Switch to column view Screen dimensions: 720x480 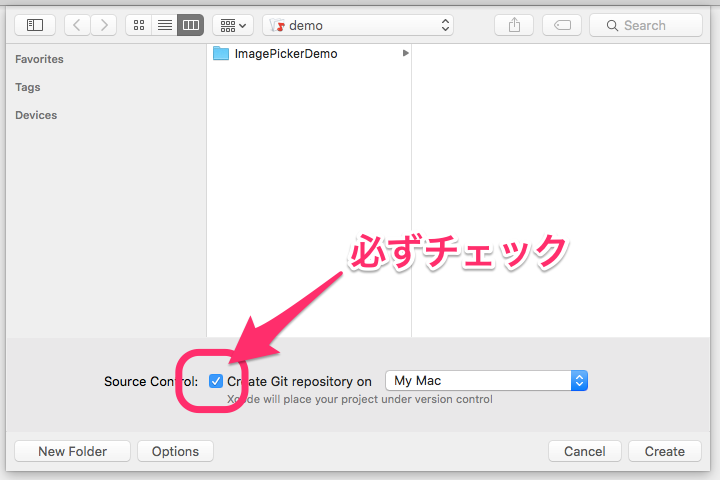click(x=191, y=25)
